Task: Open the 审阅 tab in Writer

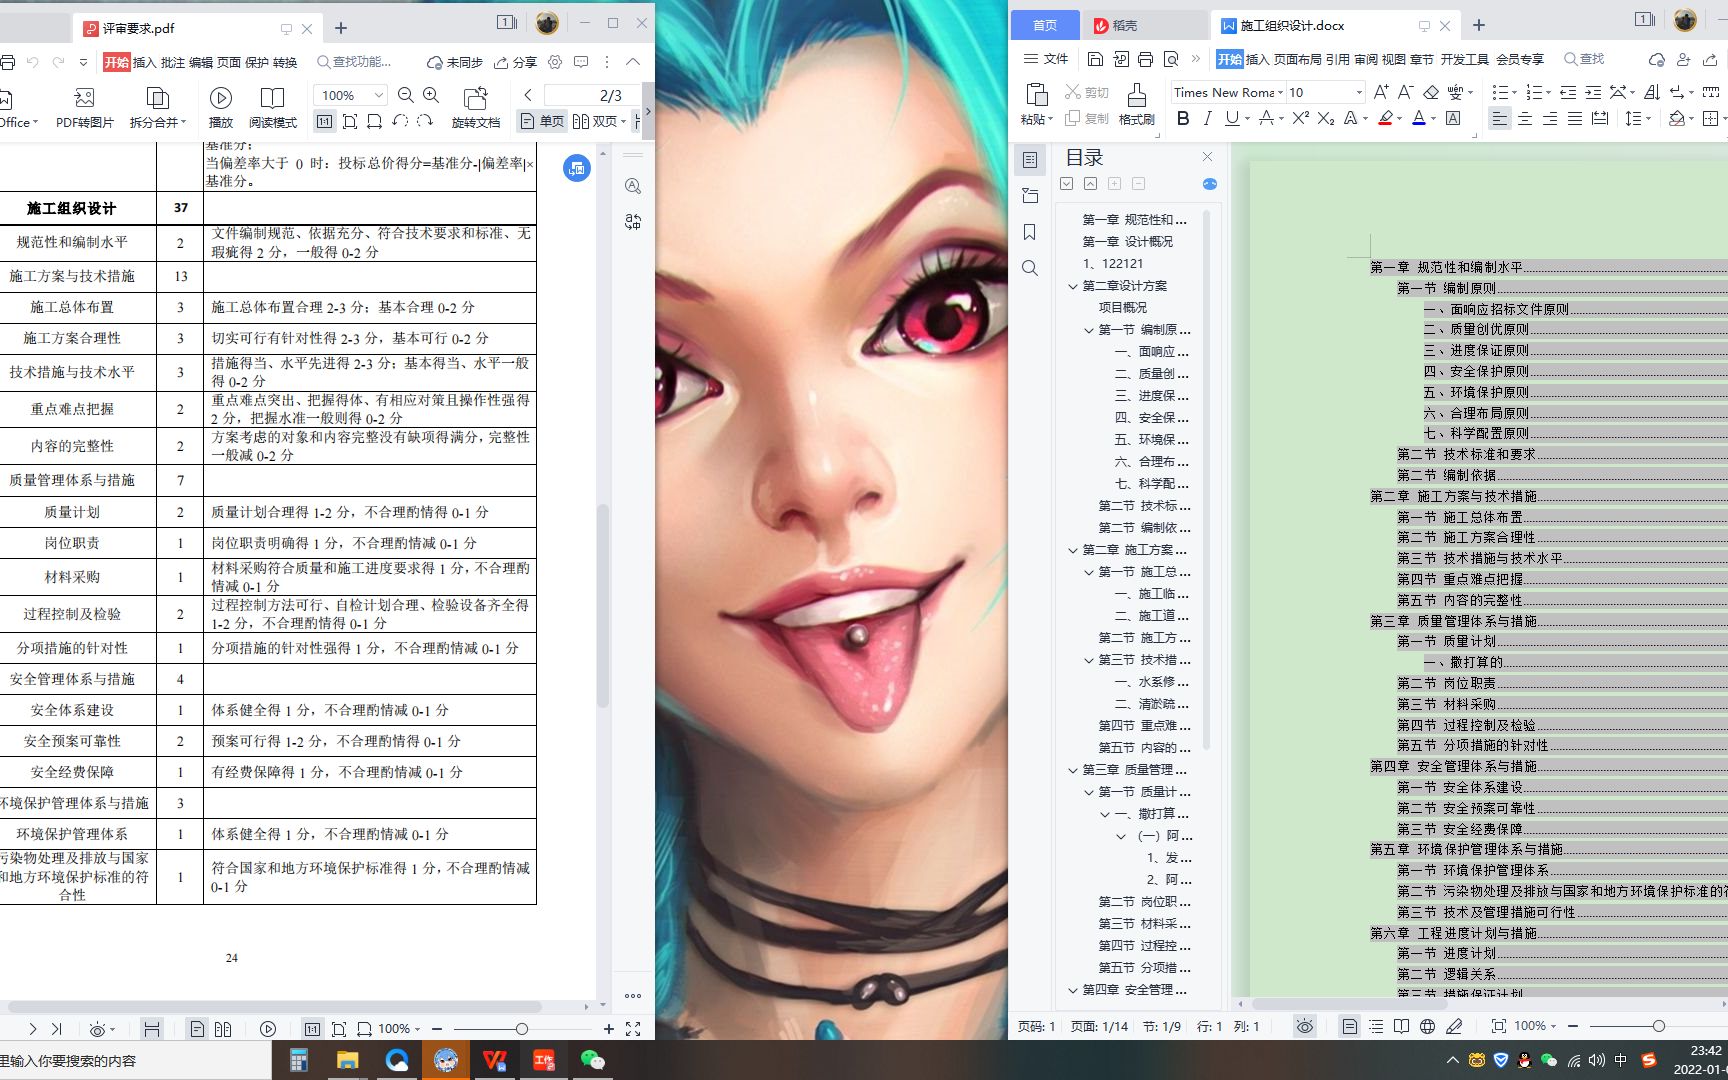Action: (1366, 59)
